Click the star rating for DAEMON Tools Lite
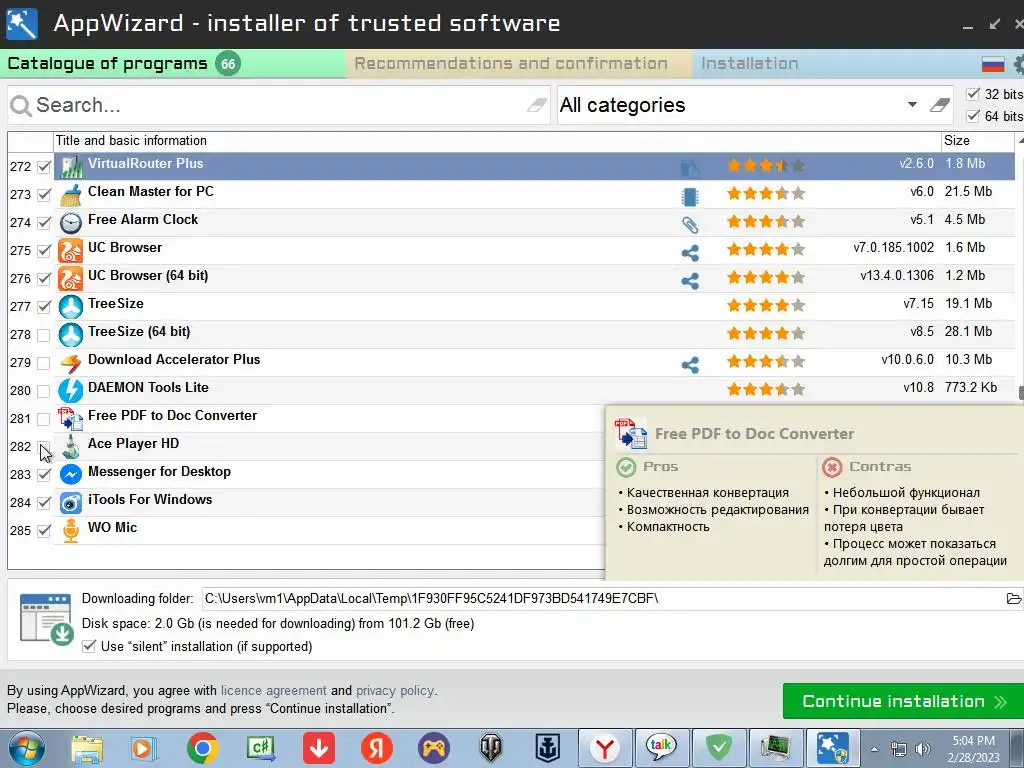The image size is (1024, 768). pyautogui.click(x=765, y=390)
